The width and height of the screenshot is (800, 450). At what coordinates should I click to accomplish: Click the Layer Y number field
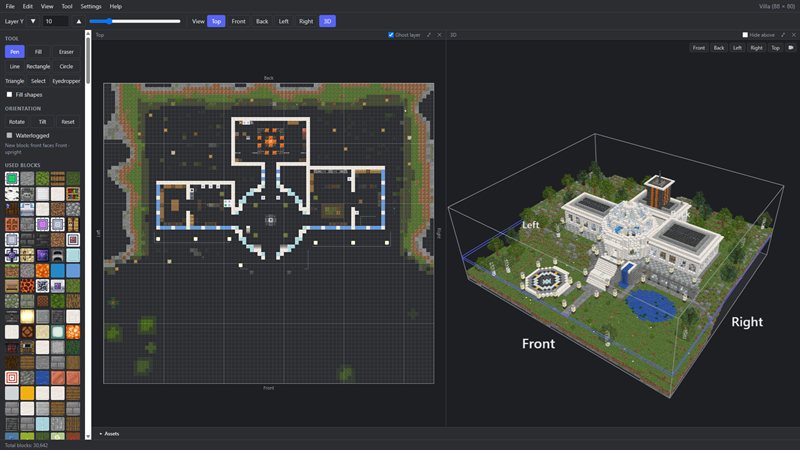tap(56, 21)
